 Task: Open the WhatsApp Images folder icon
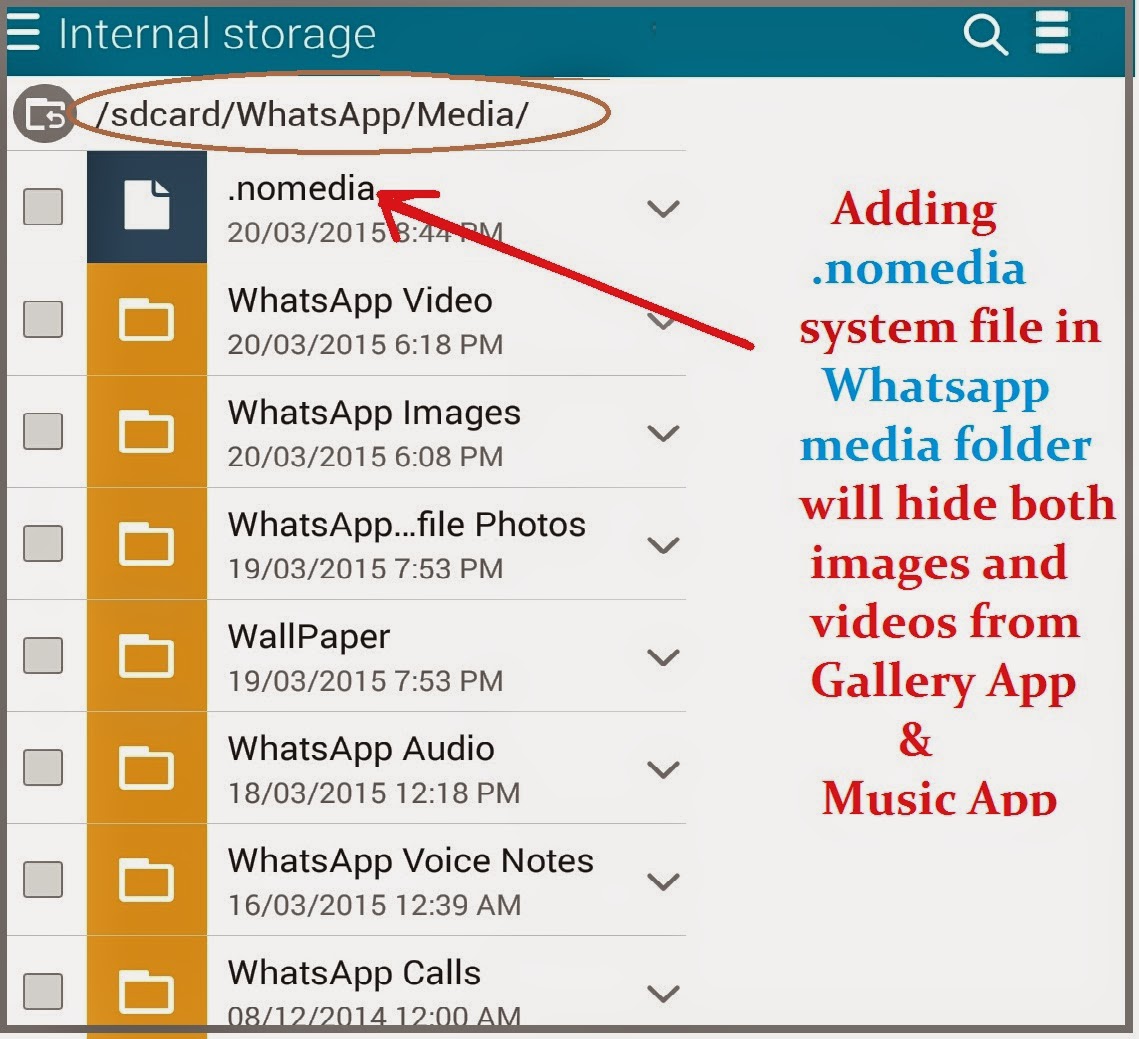tap(147, 432)
